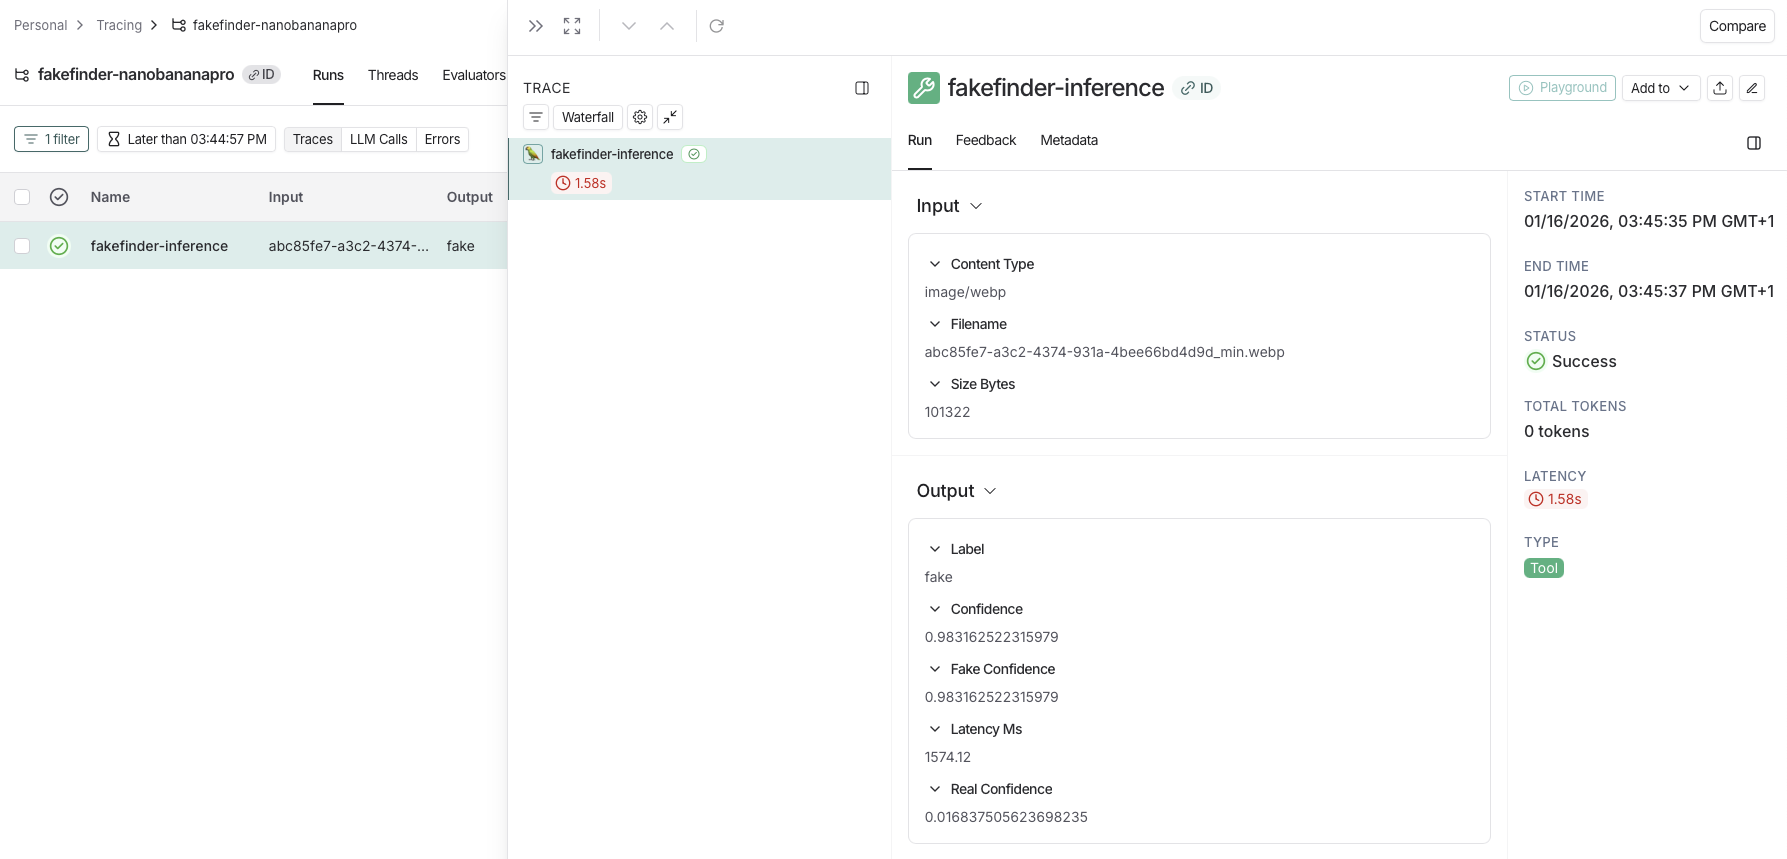Check the fakefinder-inference row checkbox
Screen dimensions: 1787x859
[x=22, y=246]
